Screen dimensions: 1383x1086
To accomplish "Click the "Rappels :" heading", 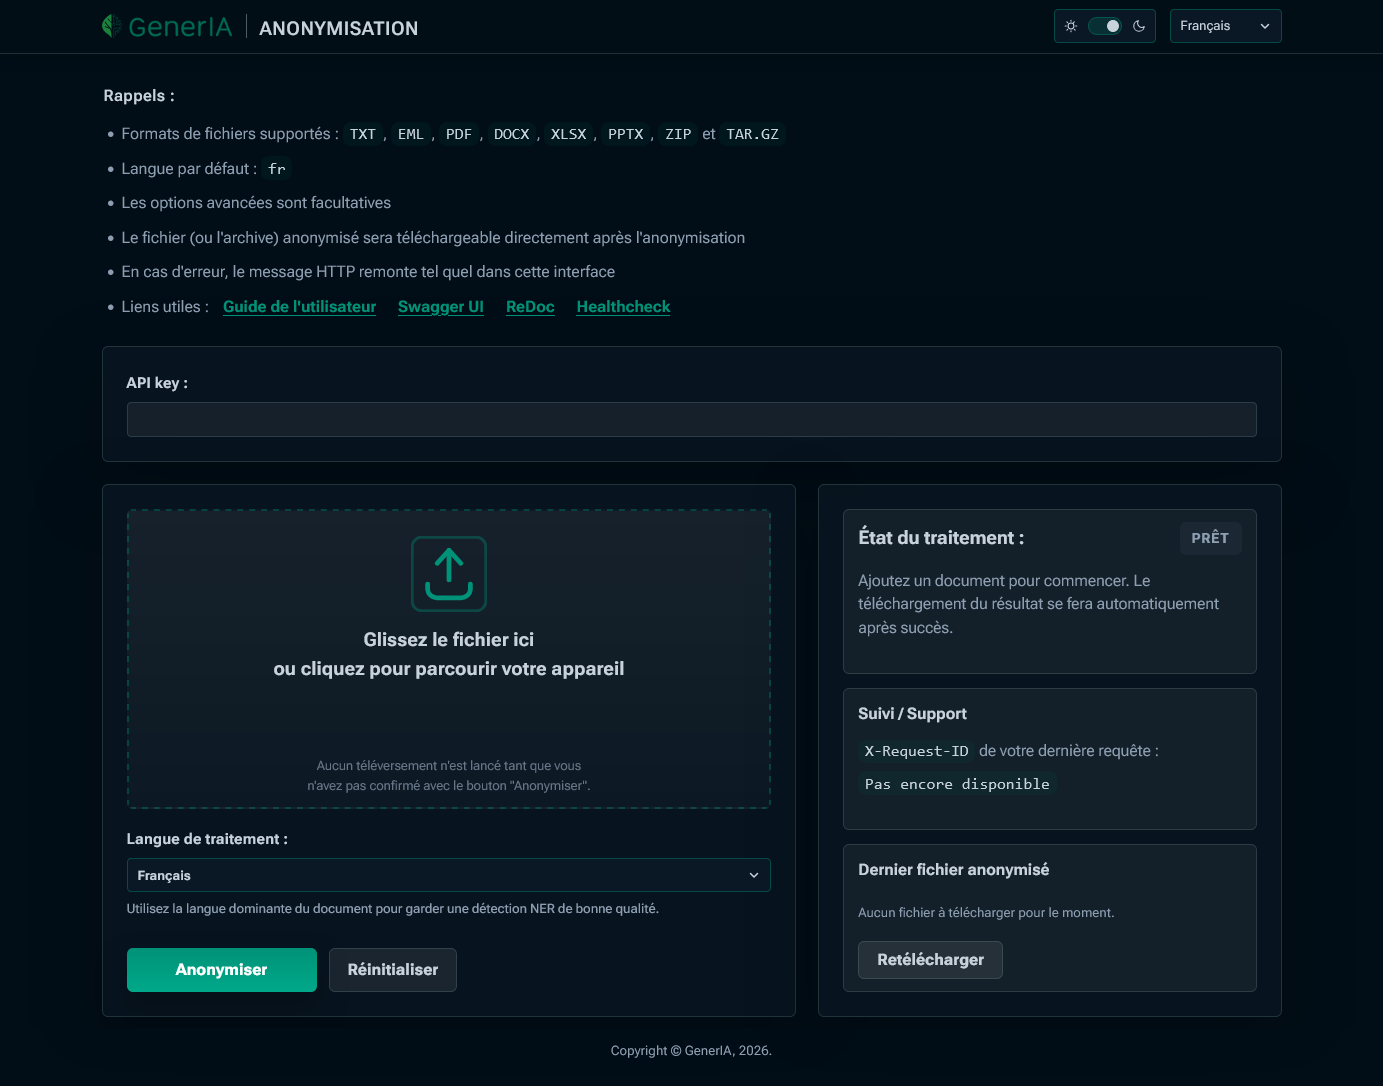I will pos(139,96).
